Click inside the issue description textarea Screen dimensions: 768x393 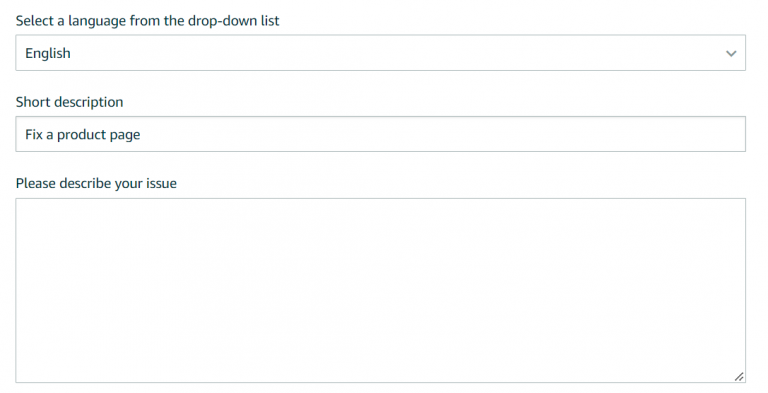[x=381, y=291]
